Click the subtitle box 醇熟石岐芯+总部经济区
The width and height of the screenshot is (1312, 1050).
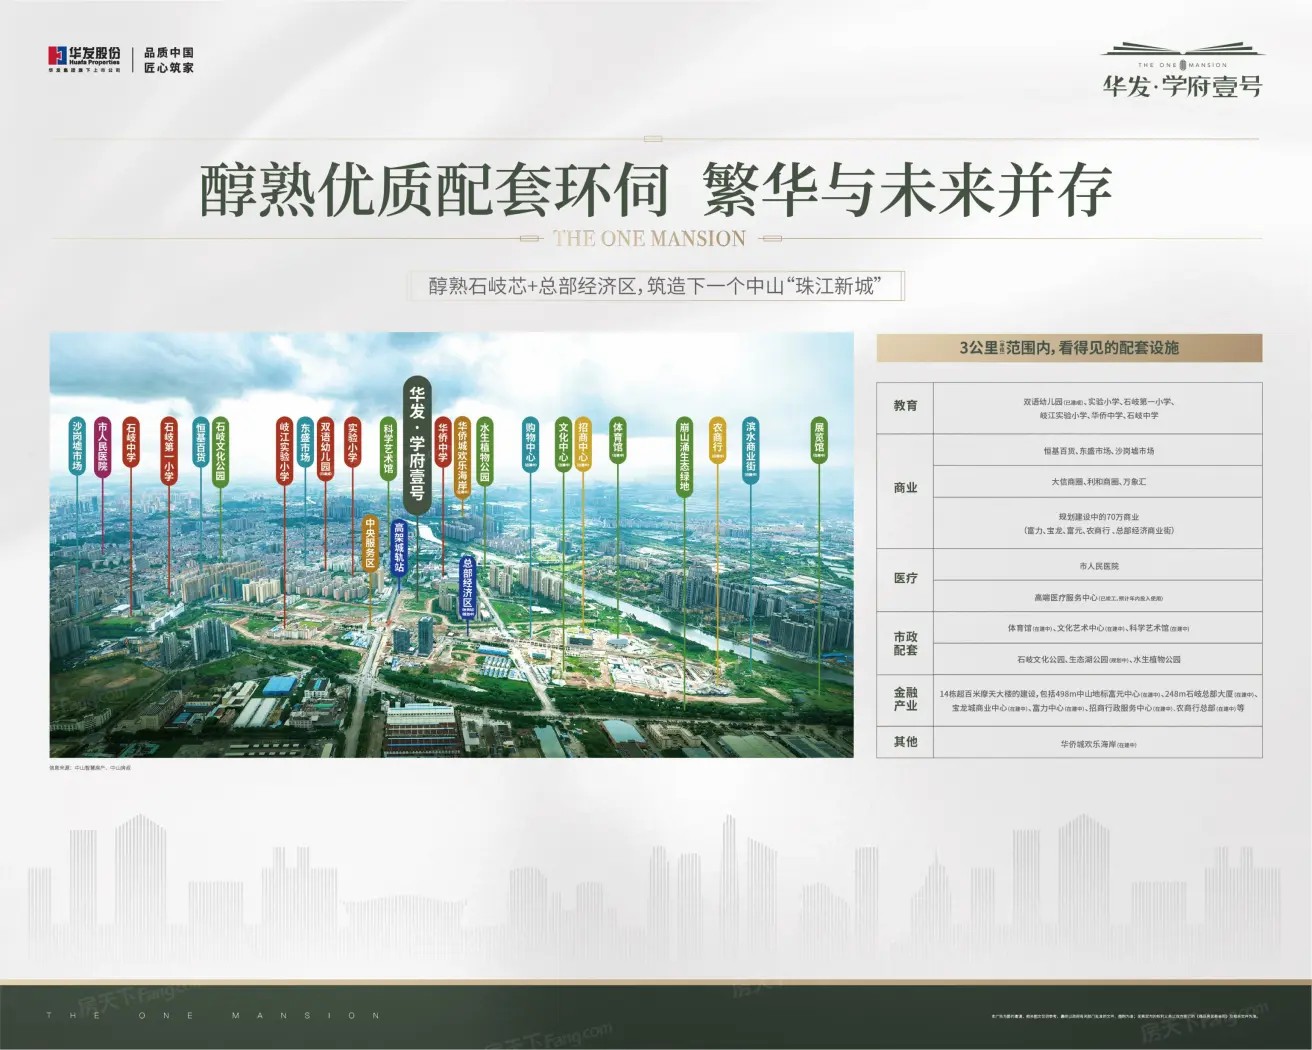pos(655,286)
